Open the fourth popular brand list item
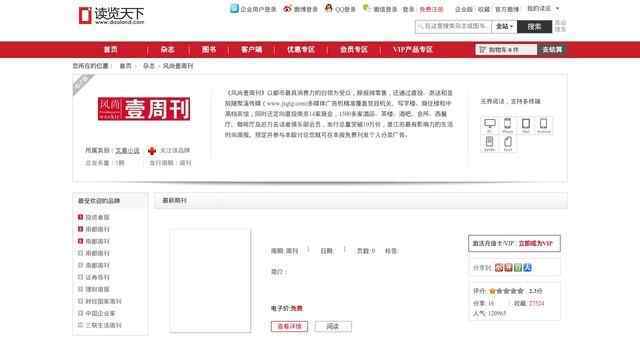 [x=97, y=253]
